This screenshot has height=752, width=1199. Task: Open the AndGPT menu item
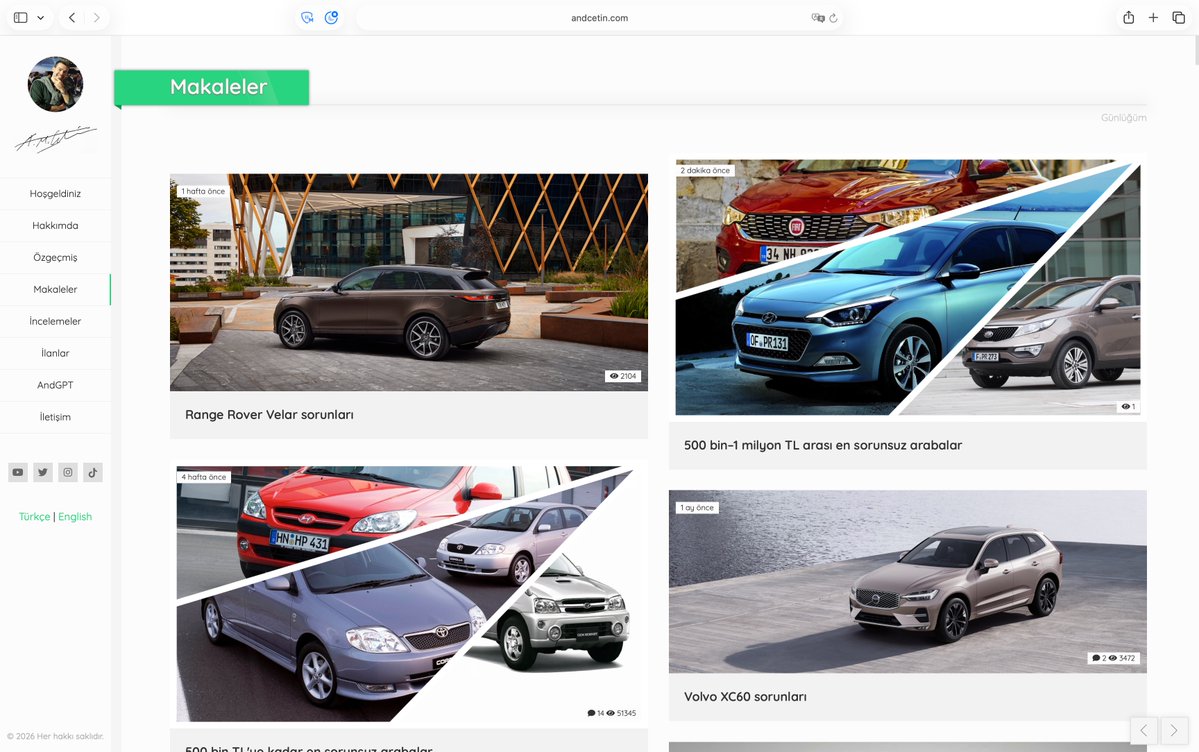click(55, 385)
